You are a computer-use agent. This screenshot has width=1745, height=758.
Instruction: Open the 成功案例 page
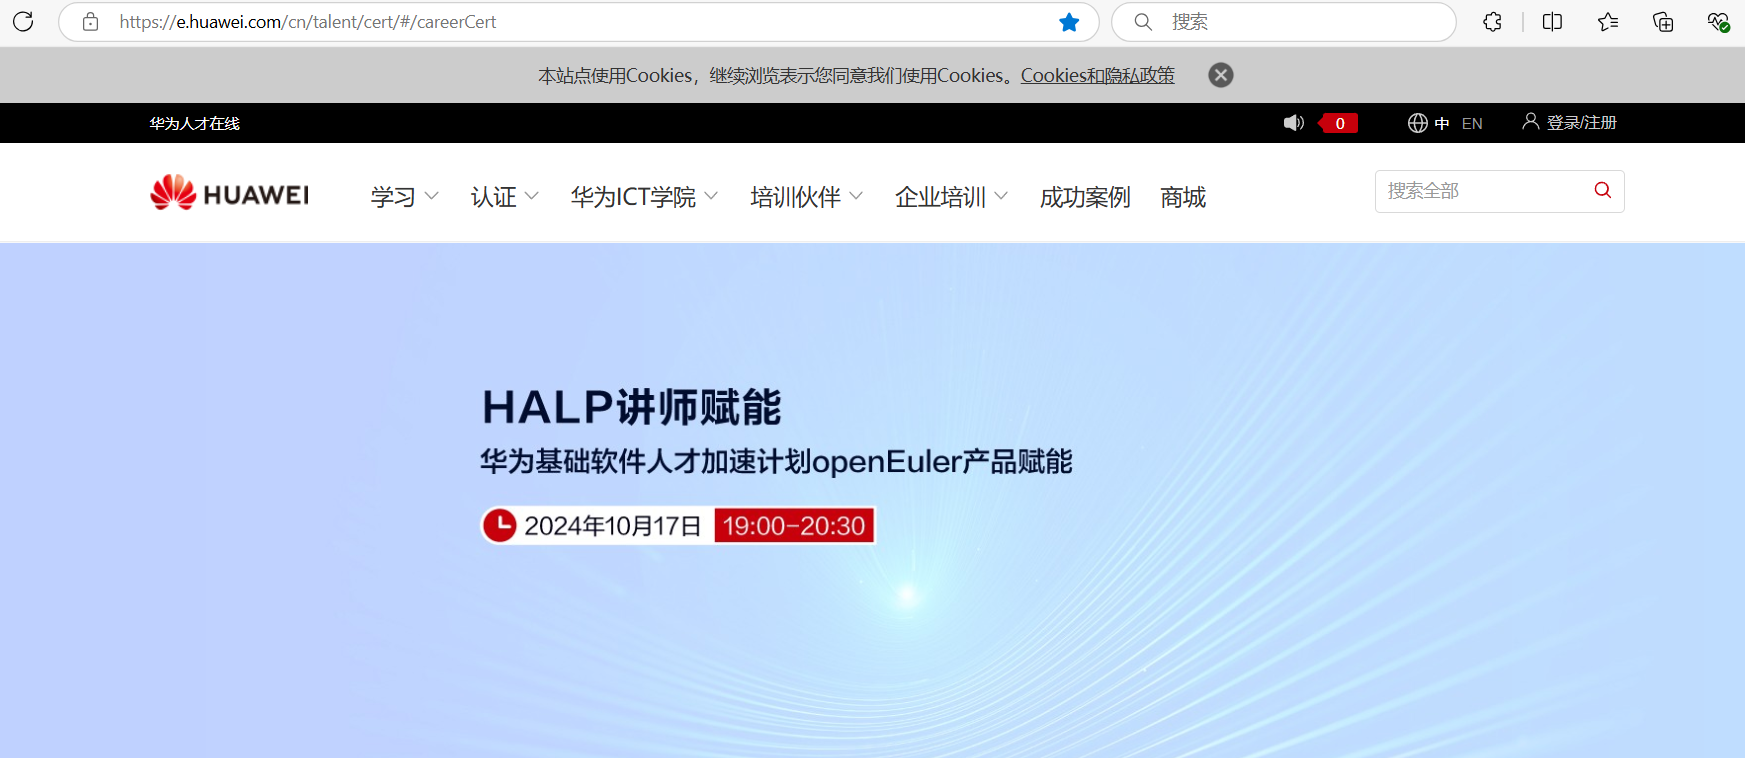1085,197
